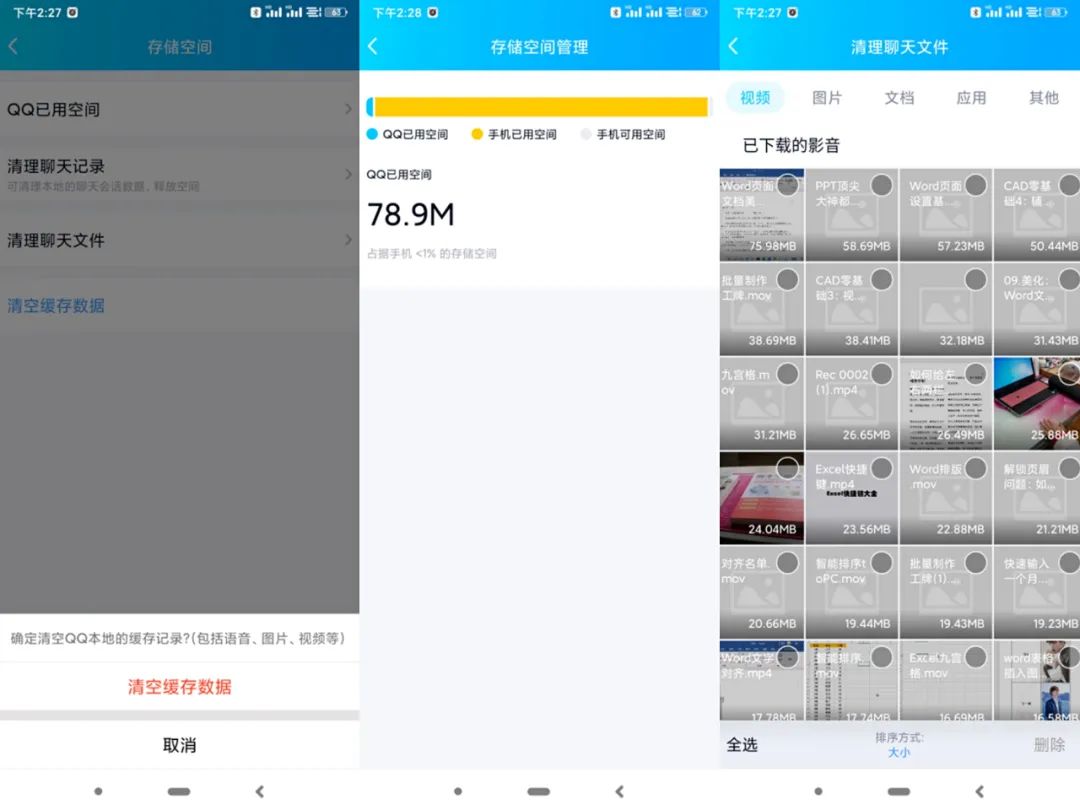This screenshot has width=1080, height=810.
Task: Switch to the 图片 tab
Action: [x=827, y=98]
